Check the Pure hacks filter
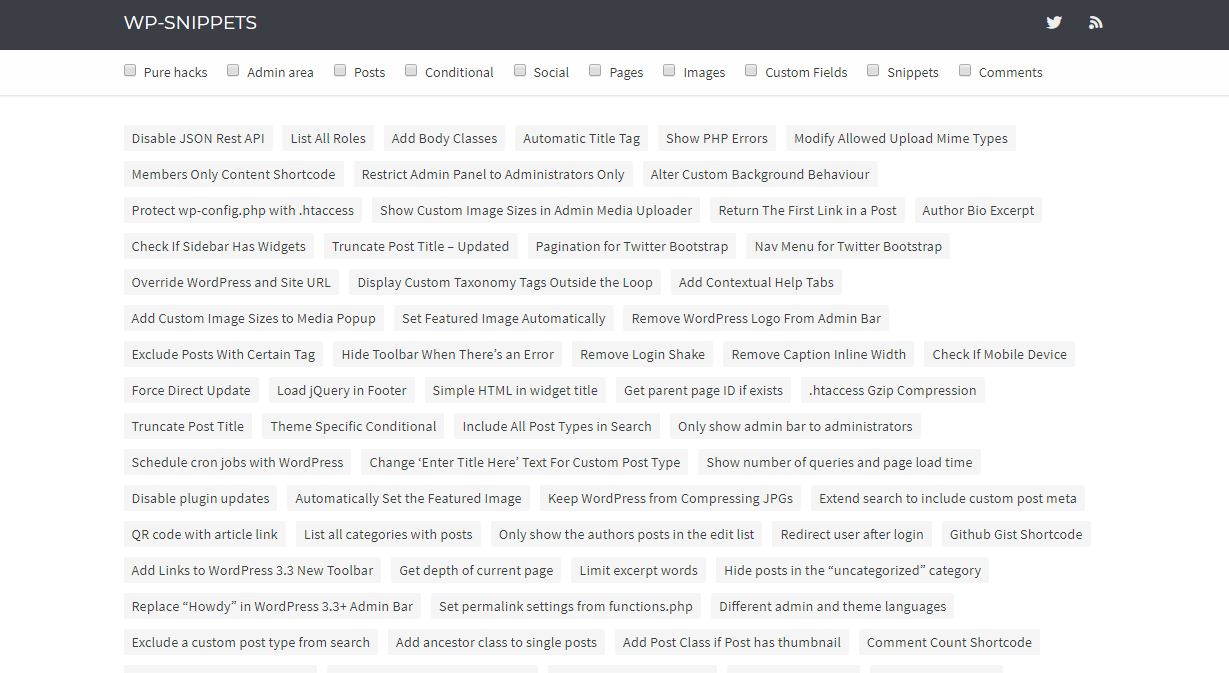 [130, 70]
